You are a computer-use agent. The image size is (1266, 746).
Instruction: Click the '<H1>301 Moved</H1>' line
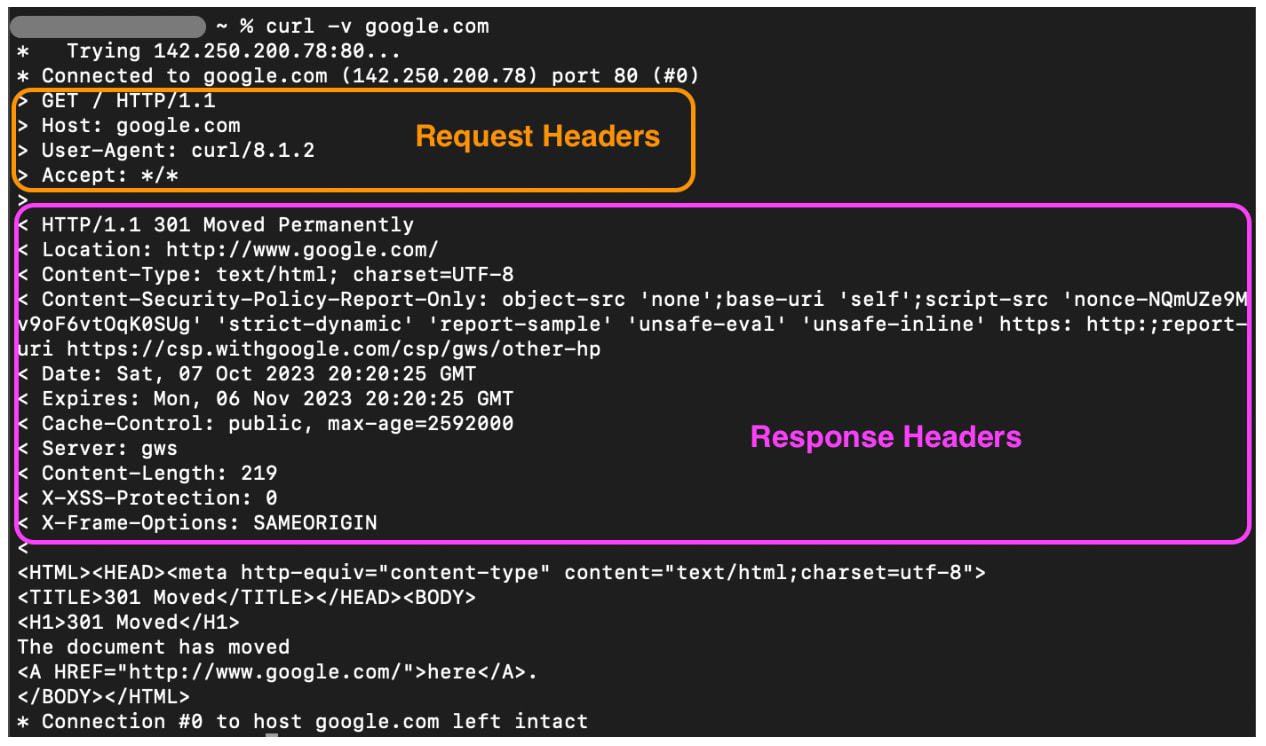[x=128, y=623]
